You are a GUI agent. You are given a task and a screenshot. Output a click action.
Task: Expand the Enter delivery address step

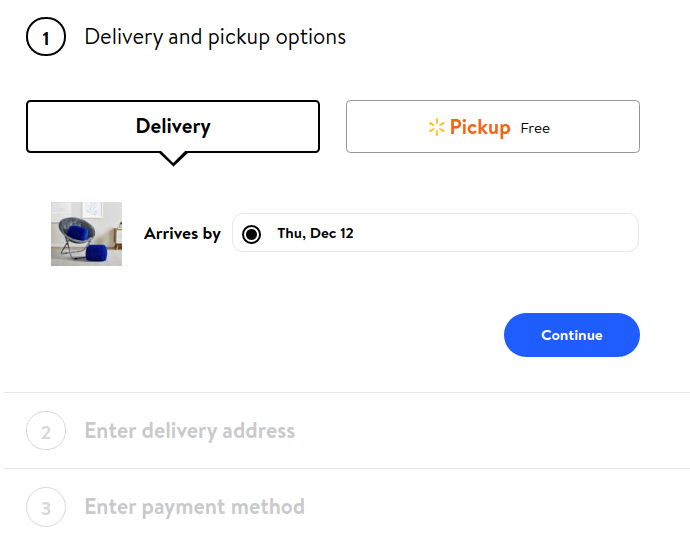190,430
